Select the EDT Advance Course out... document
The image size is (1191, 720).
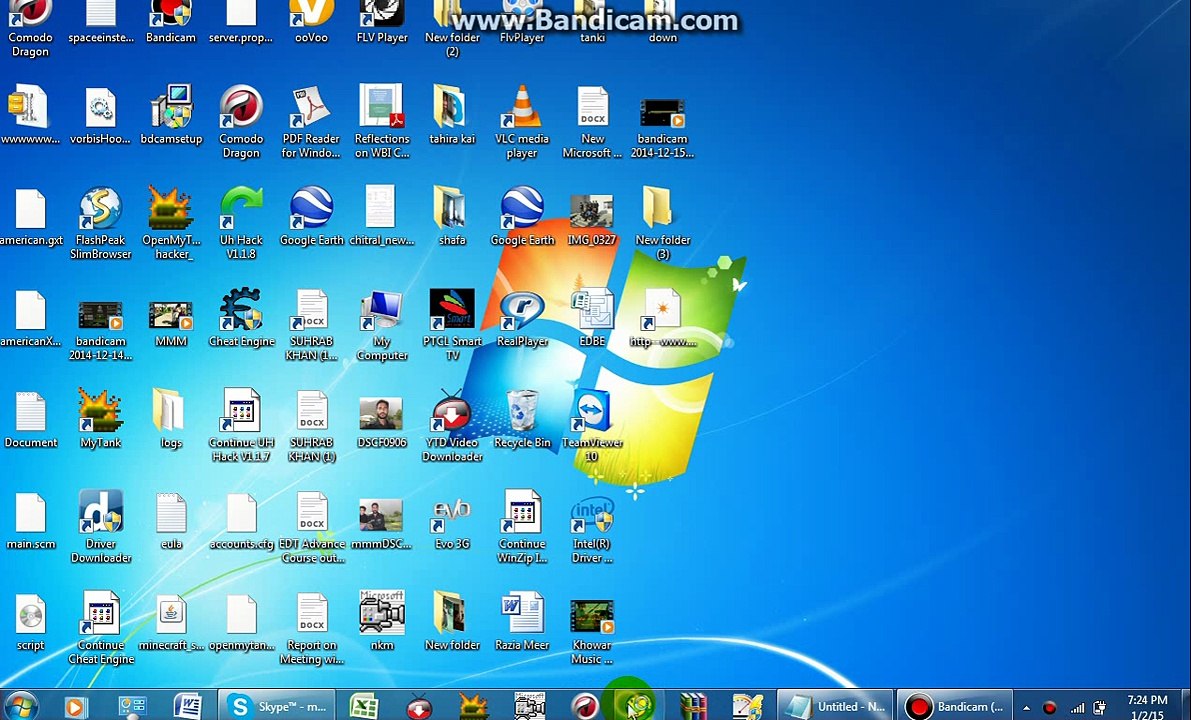[311, 527]
